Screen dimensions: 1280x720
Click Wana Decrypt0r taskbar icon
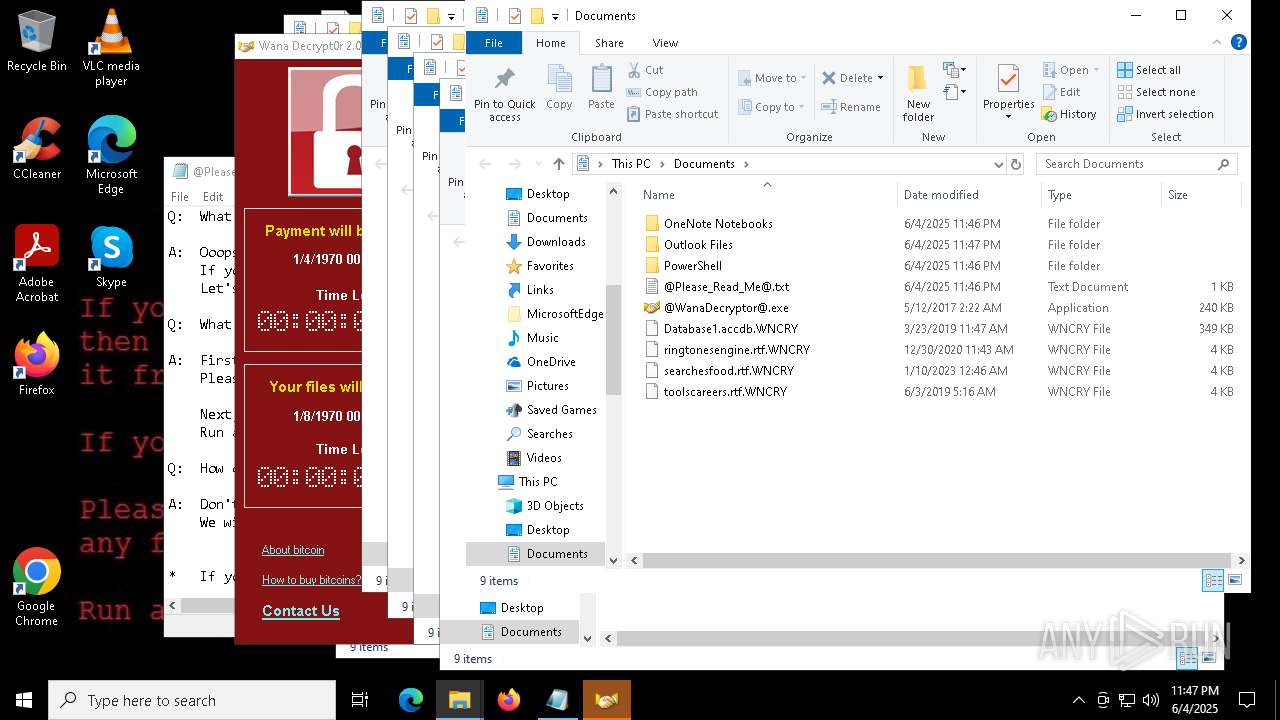pos(606,700)
